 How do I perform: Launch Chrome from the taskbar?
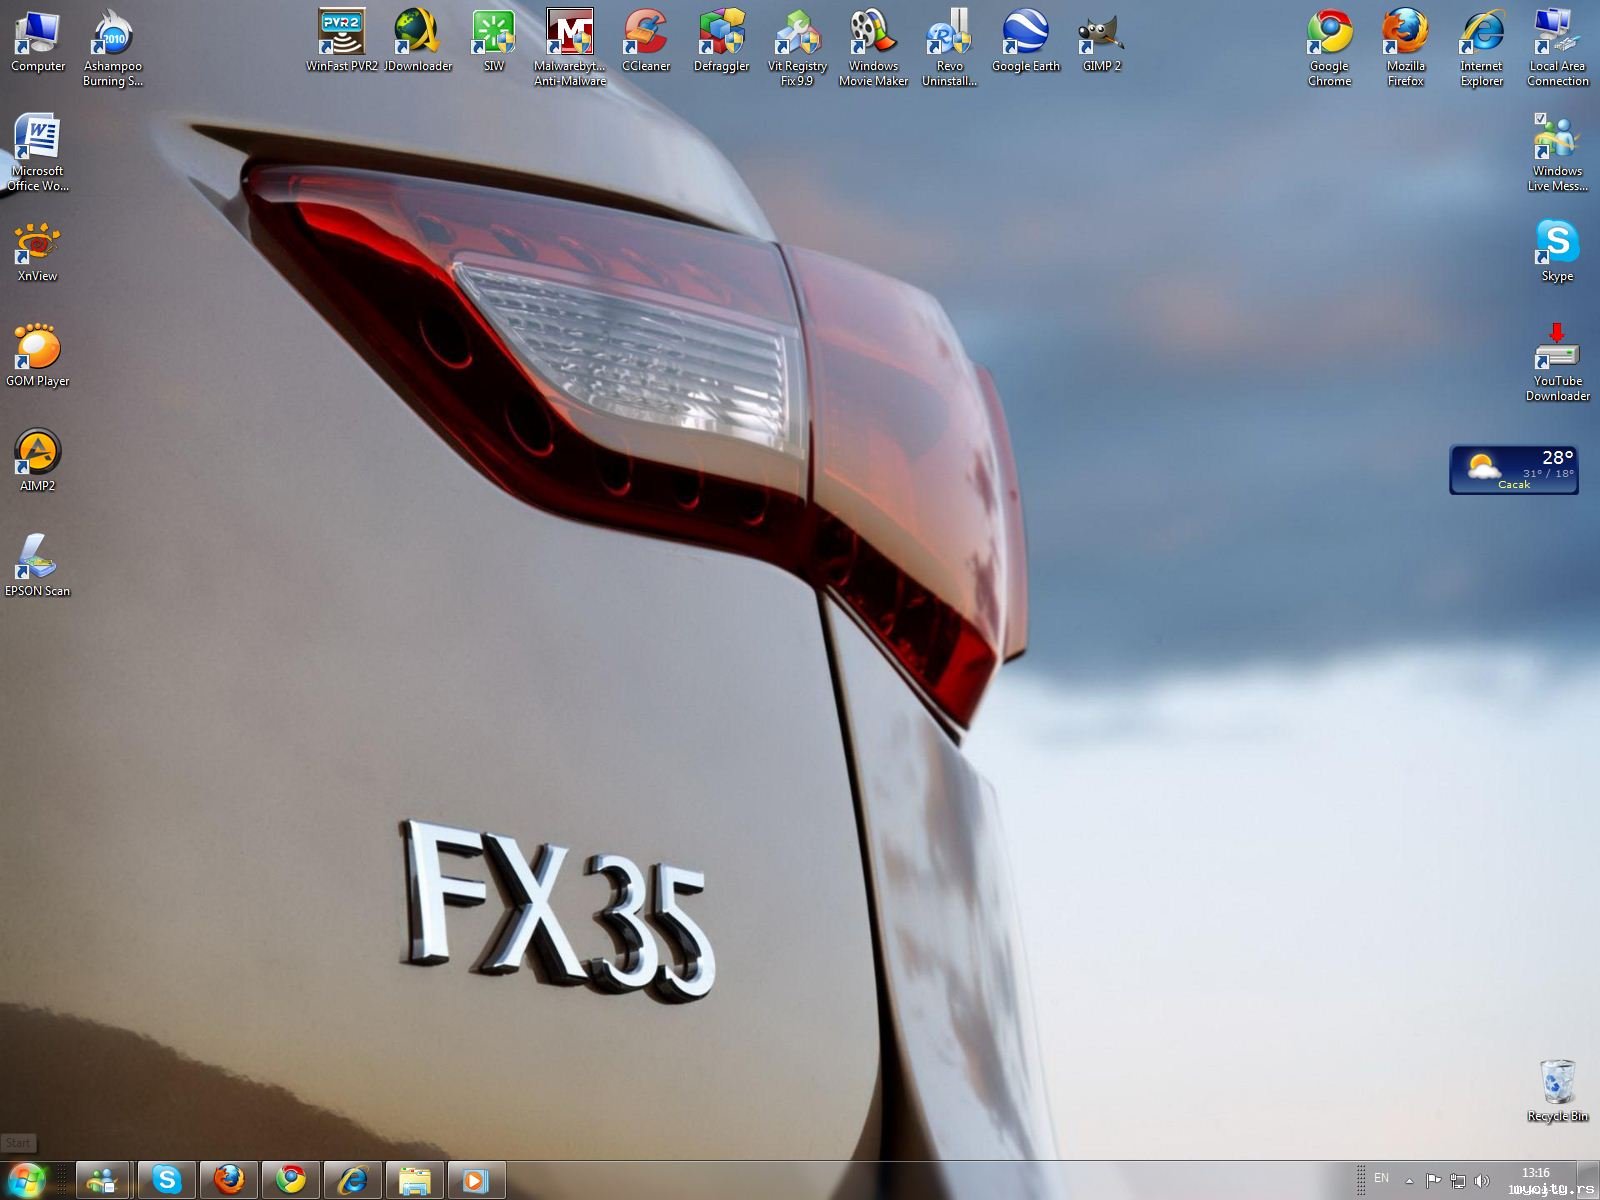click(x=290, y=1181)
